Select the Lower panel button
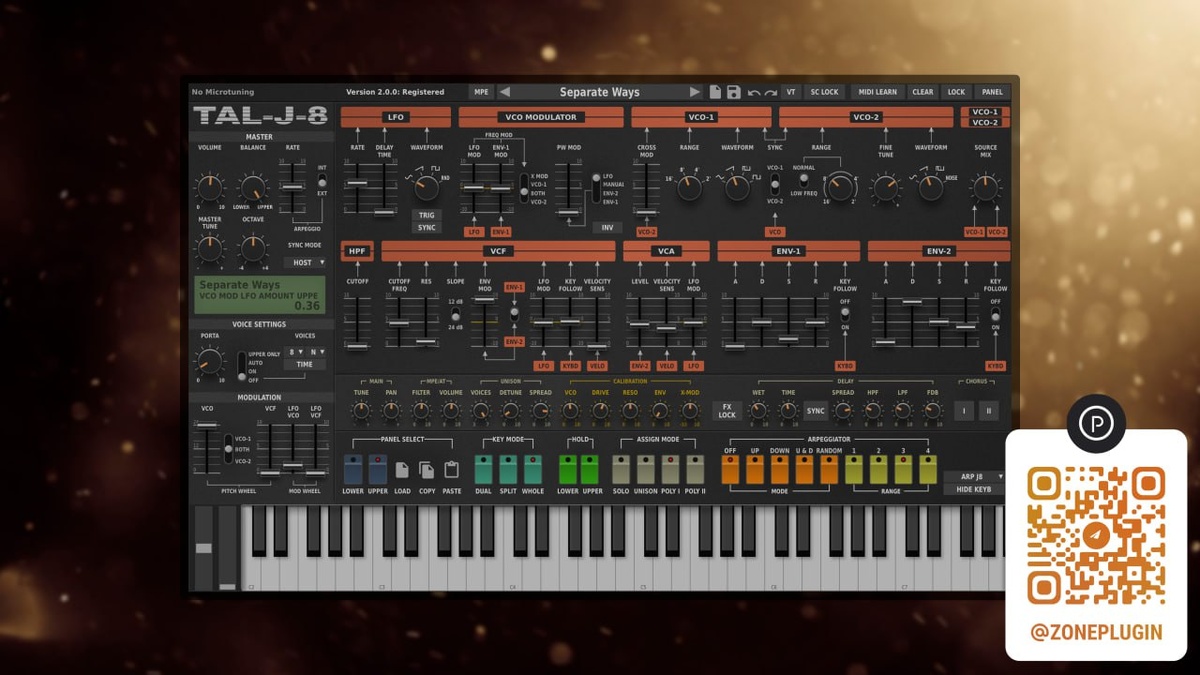 tap(353, 470)
